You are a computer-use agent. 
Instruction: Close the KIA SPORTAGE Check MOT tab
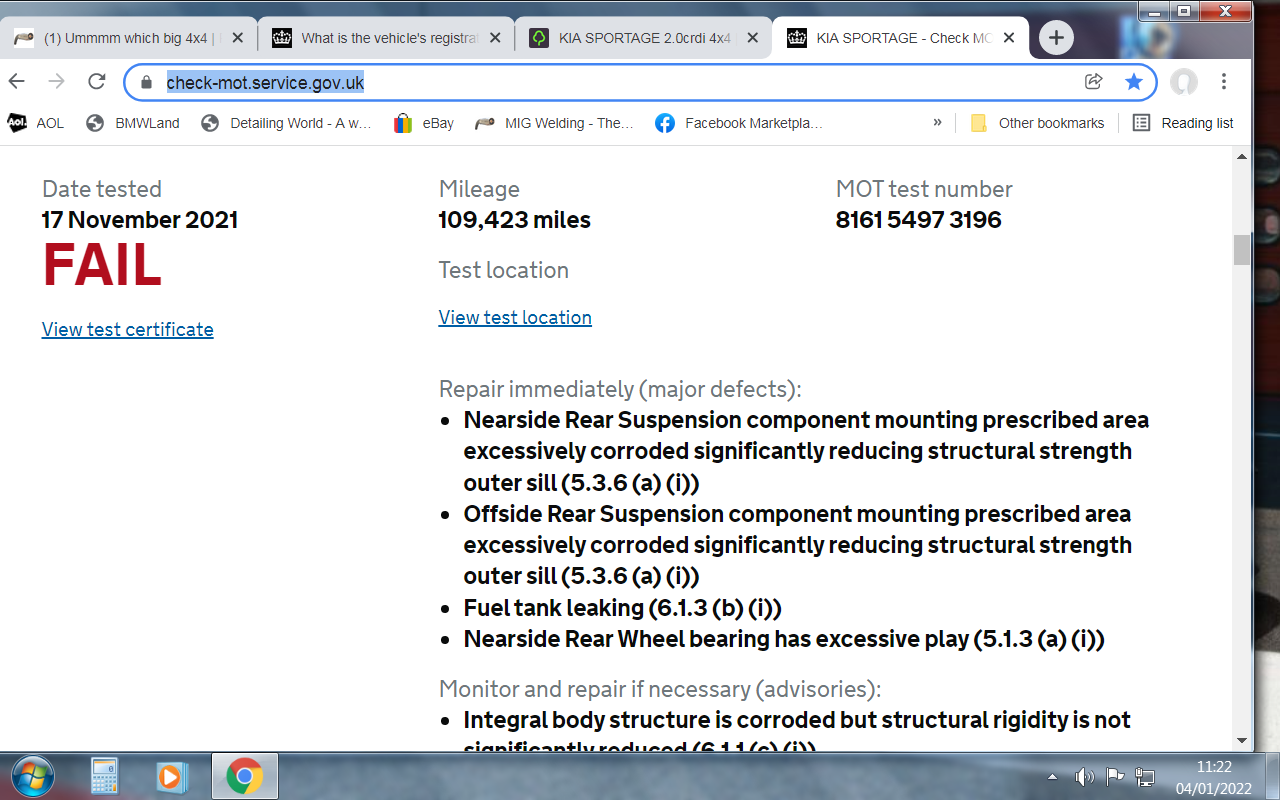coord(1009,38)
